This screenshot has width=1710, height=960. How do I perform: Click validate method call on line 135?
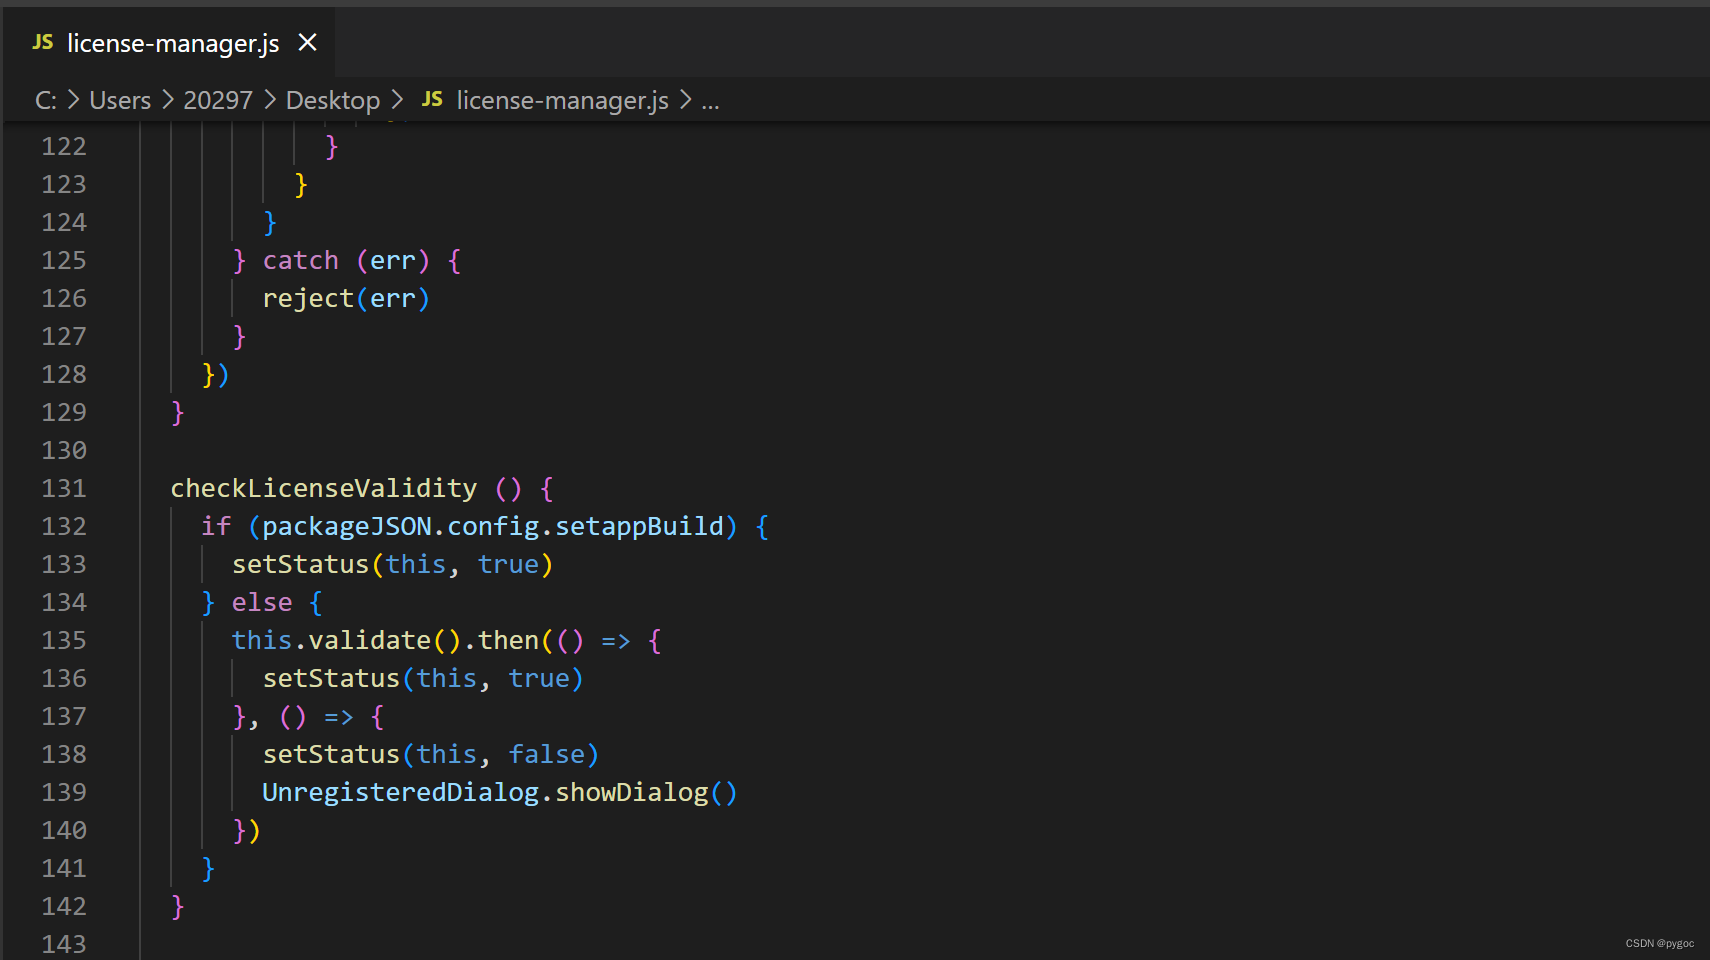[x=370, y=640]
